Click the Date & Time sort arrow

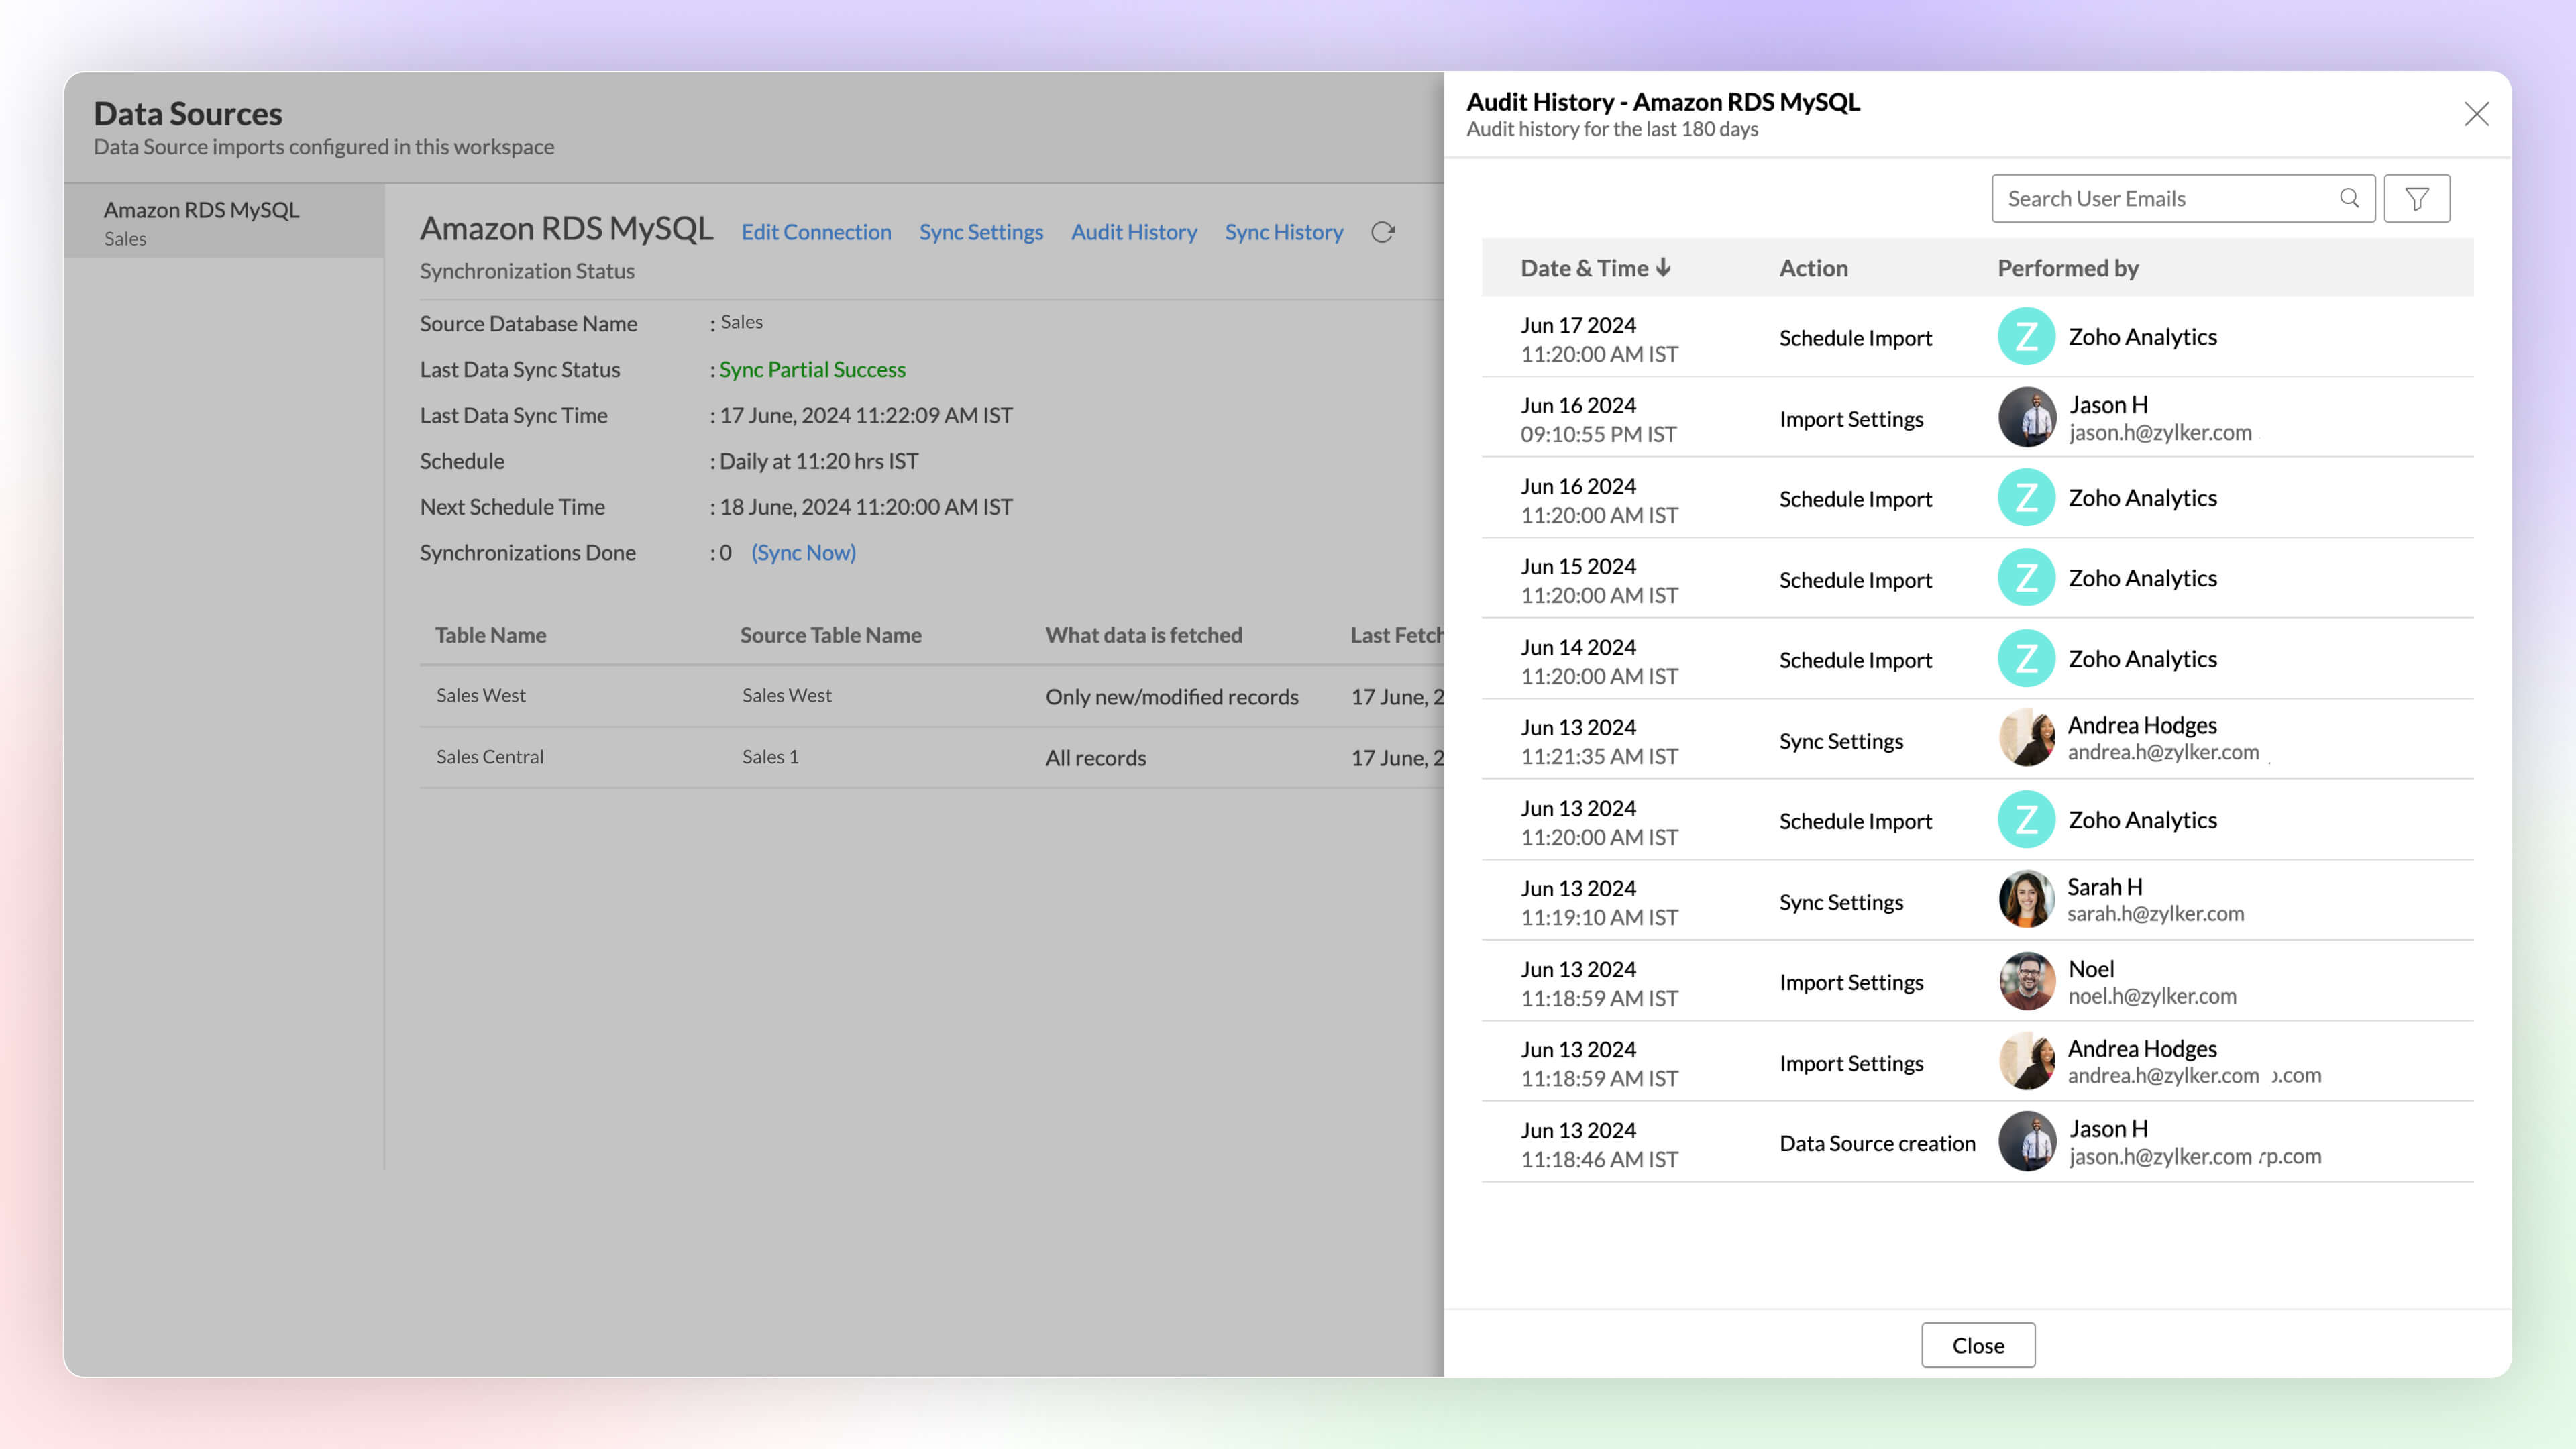[x=1663, y=267]
